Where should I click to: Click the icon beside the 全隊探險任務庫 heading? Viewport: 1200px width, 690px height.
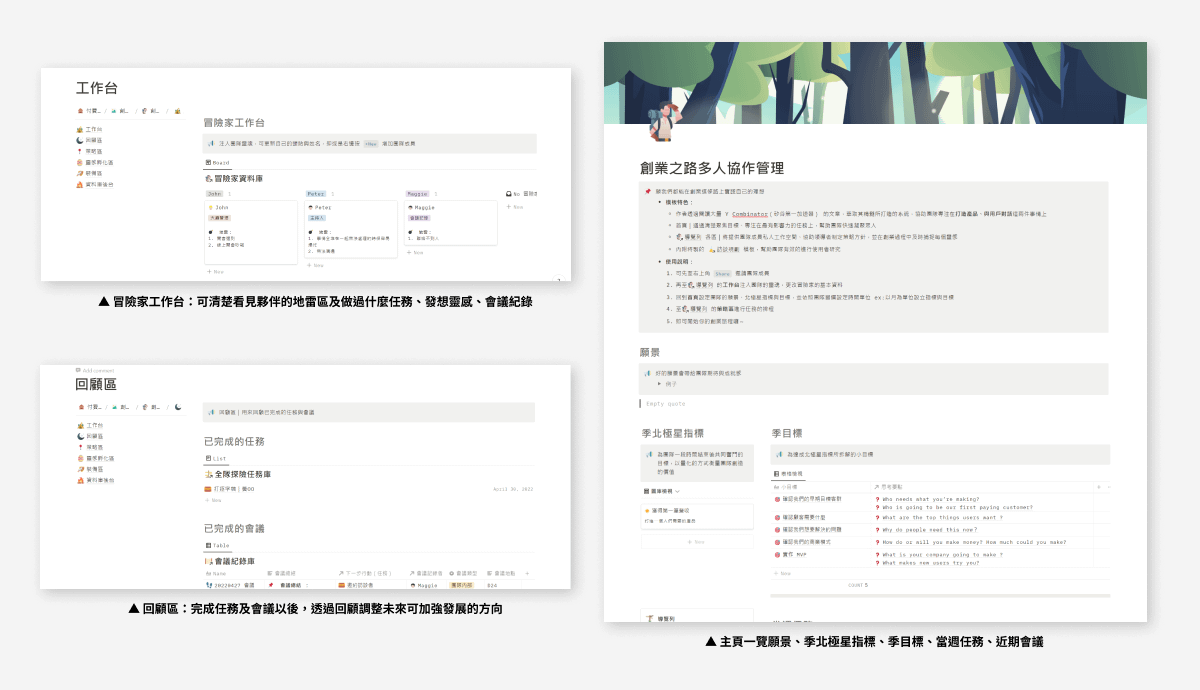click(x=208, y=474)
